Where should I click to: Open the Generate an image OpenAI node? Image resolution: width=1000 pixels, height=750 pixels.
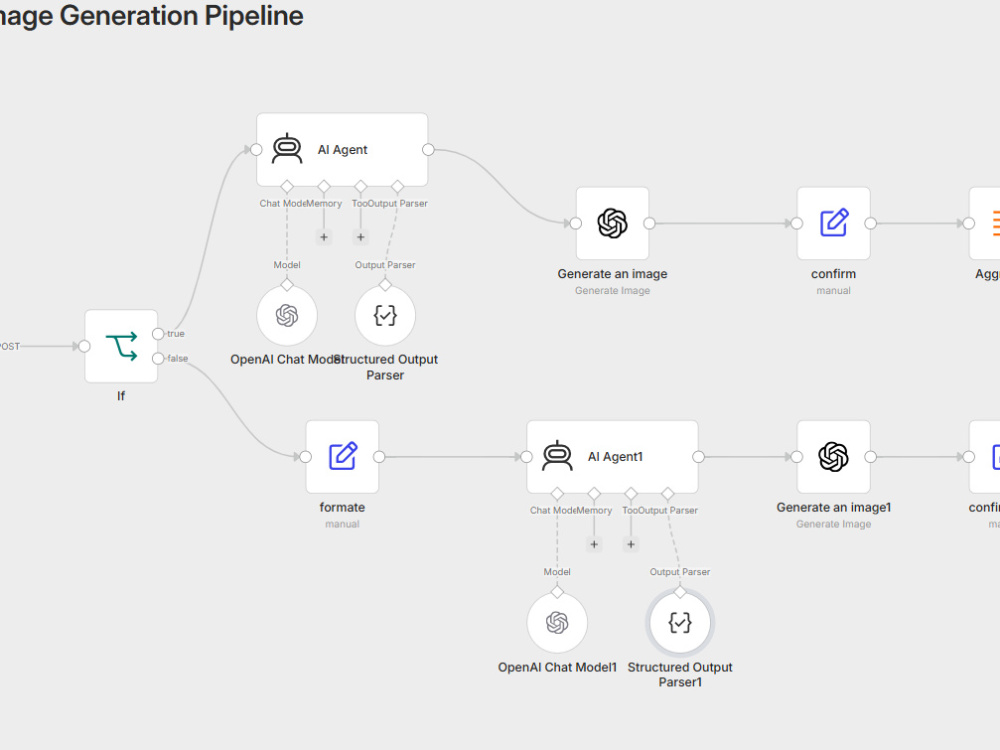point(612,223)
